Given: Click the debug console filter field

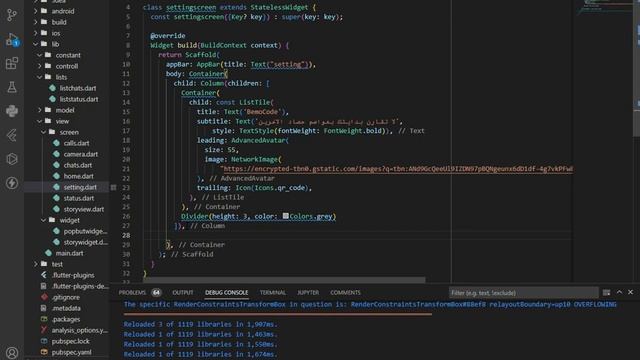Looking at the screenshot, I should tap(524, 293).
